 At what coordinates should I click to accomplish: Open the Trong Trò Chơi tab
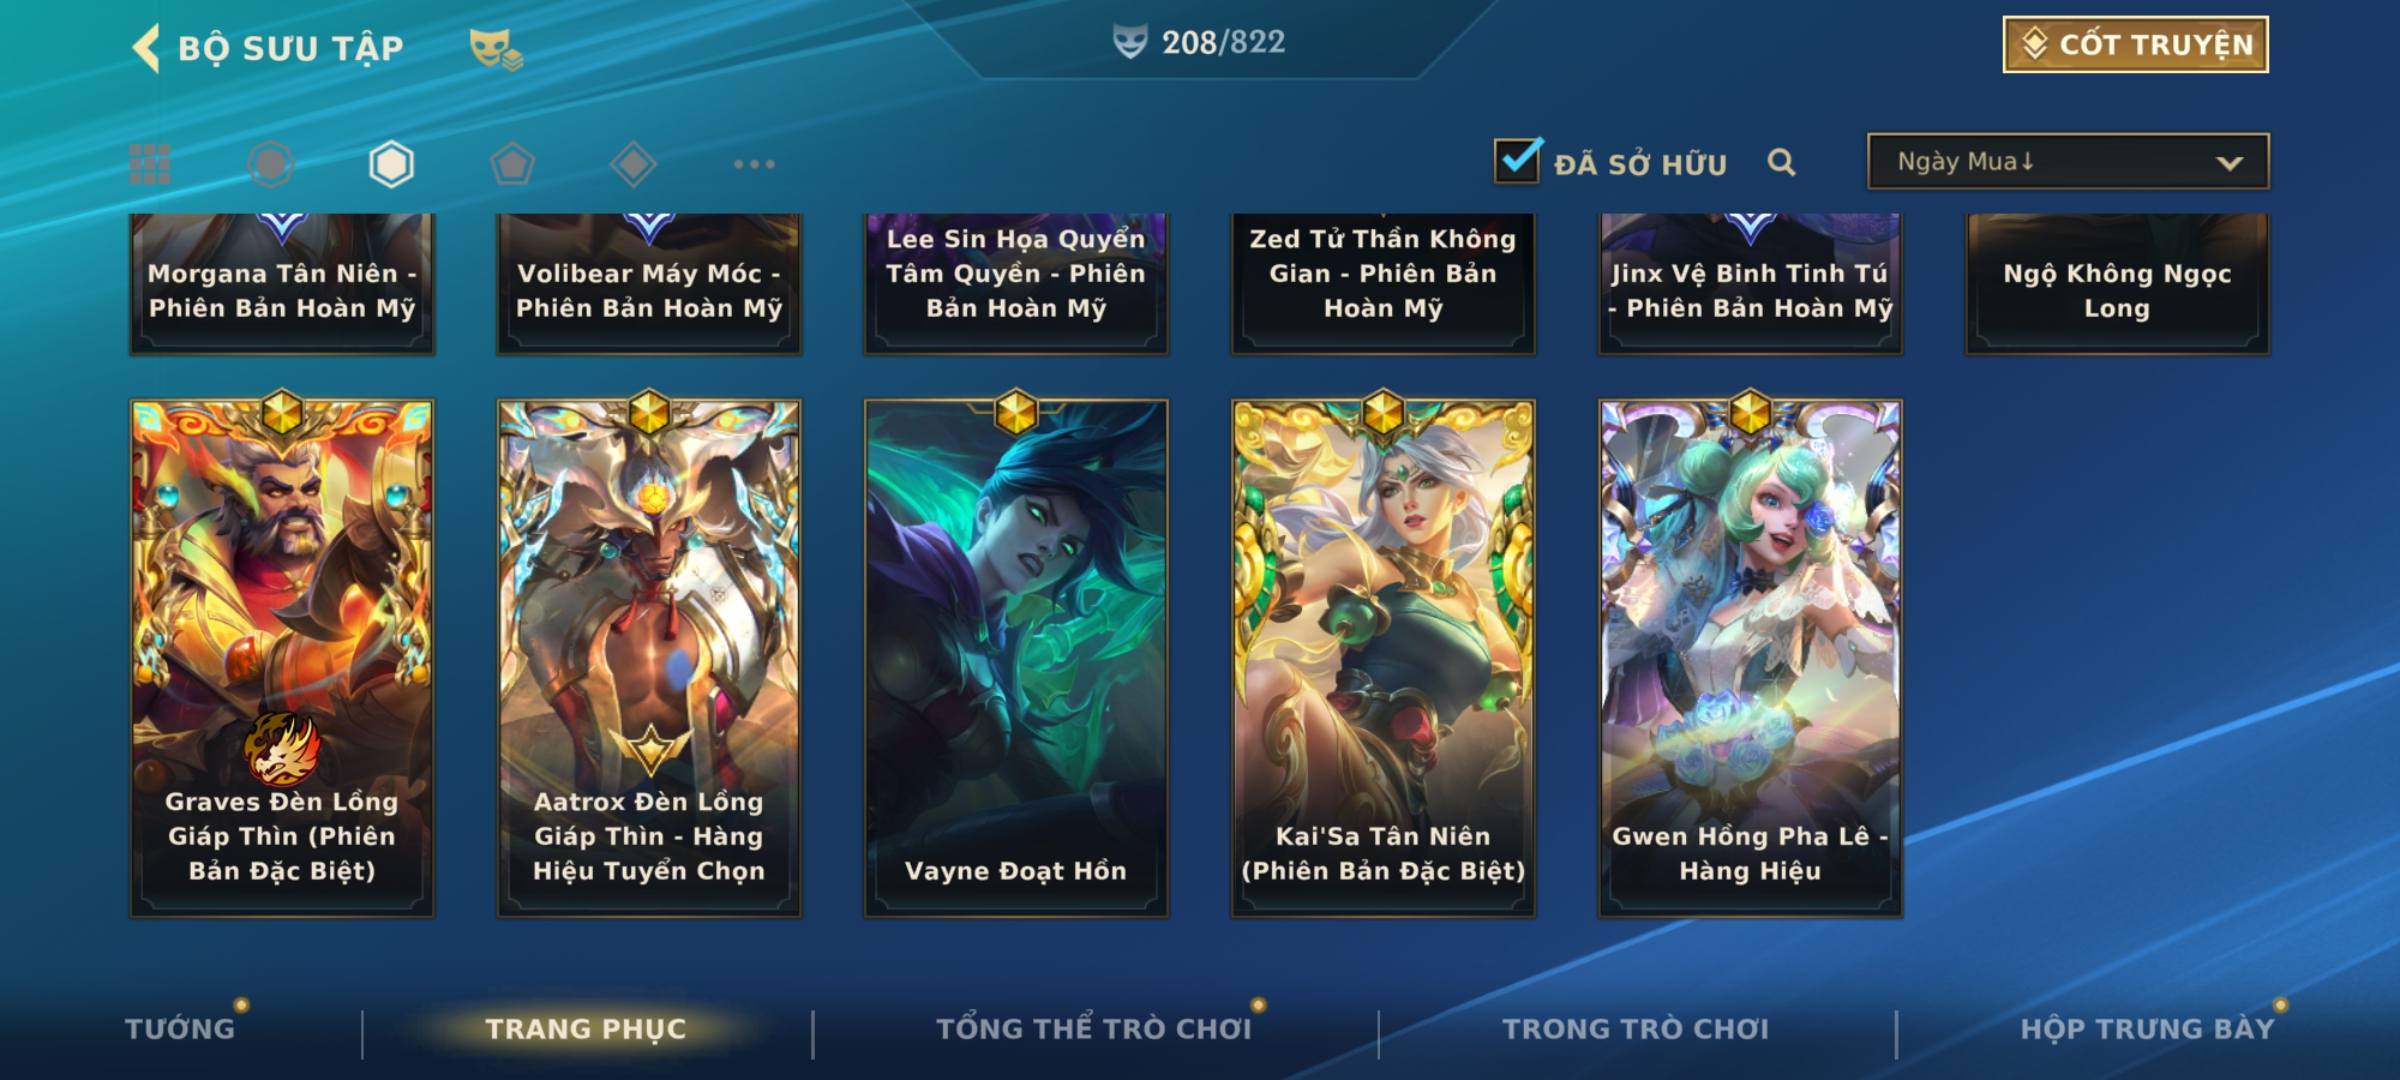pos(1635,1028)
